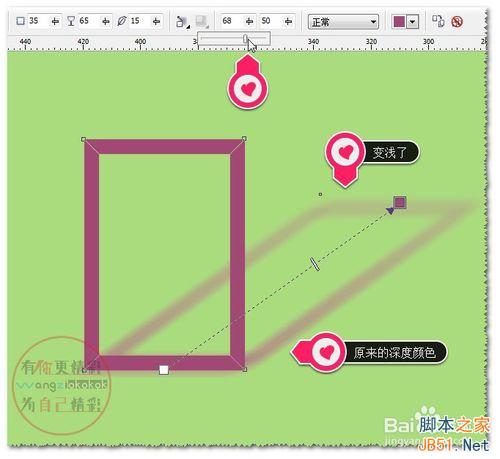
Task: Click the white square shadow start handle
Action: tap(164, 370)
